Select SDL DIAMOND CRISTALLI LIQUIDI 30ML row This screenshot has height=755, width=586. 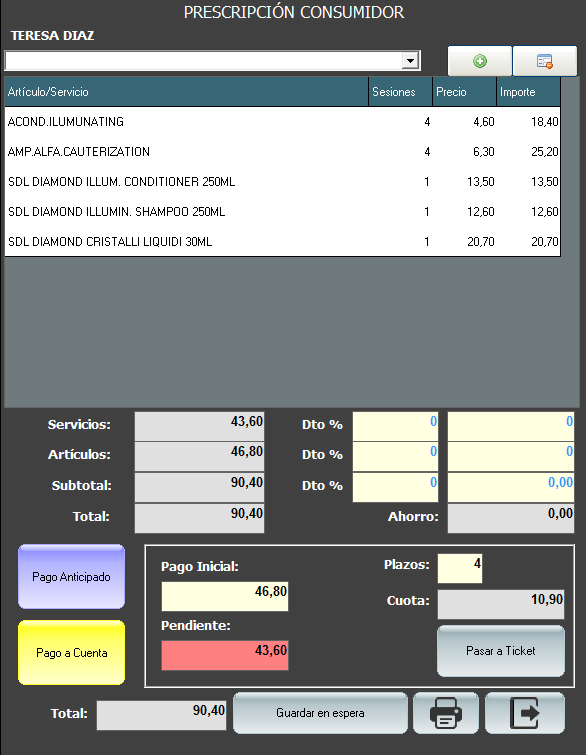click(x=283, y=242)
